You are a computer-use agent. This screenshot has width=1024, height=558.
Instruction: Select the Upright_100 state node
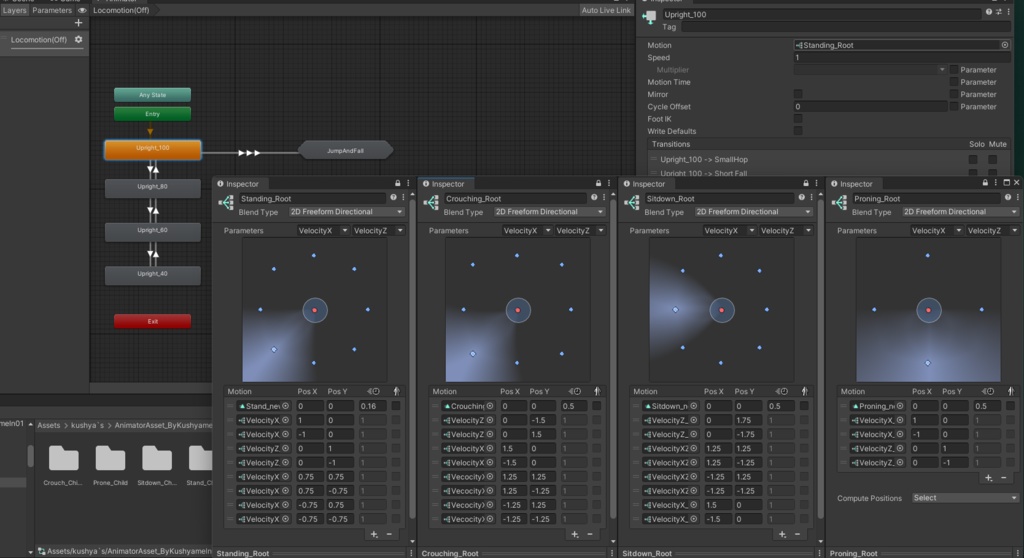[153, 150]
